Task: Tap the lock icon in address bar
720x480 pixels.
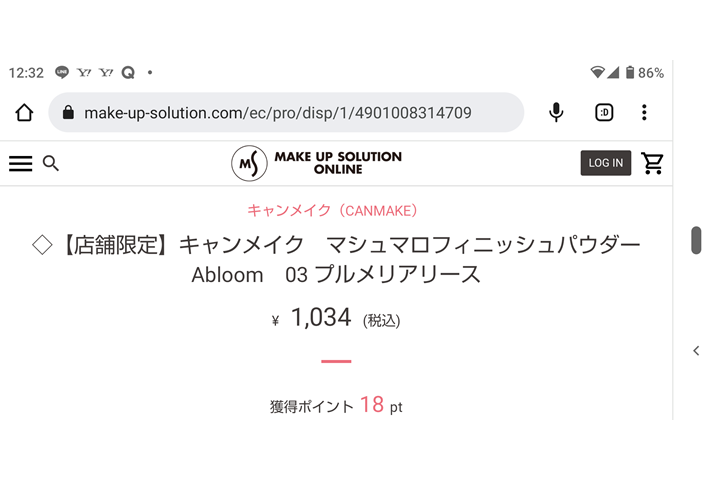Action: [68, 113]
